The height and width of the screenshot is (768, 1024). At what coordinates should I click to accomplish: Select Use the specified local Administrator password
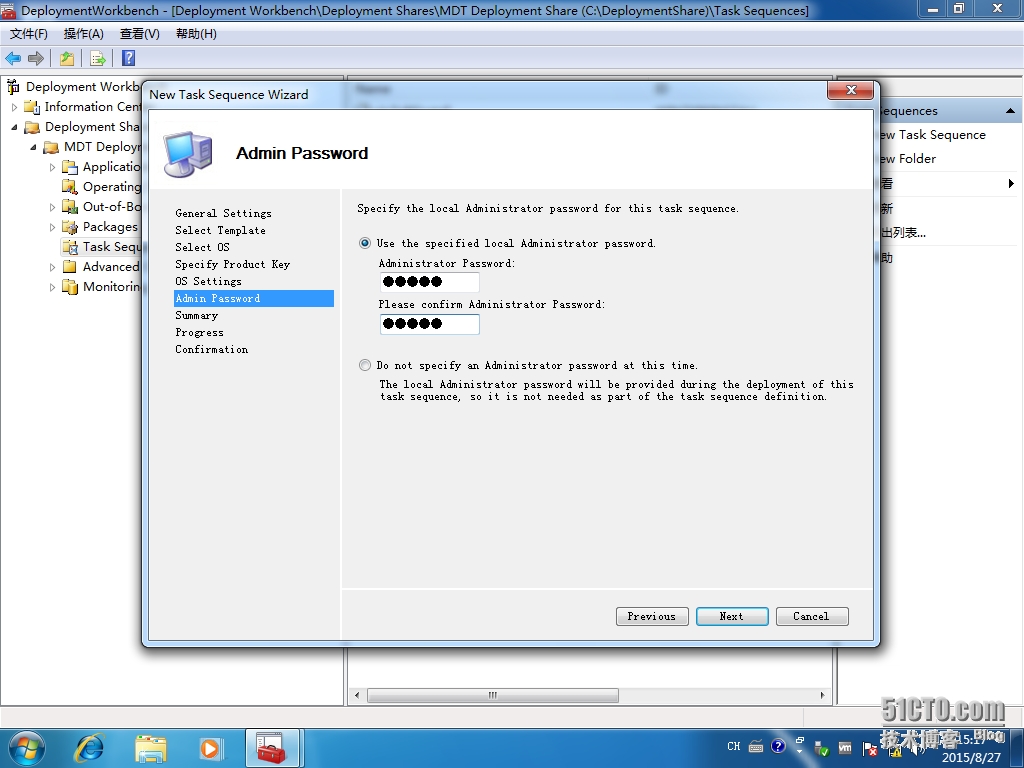(x=365, y=243)
